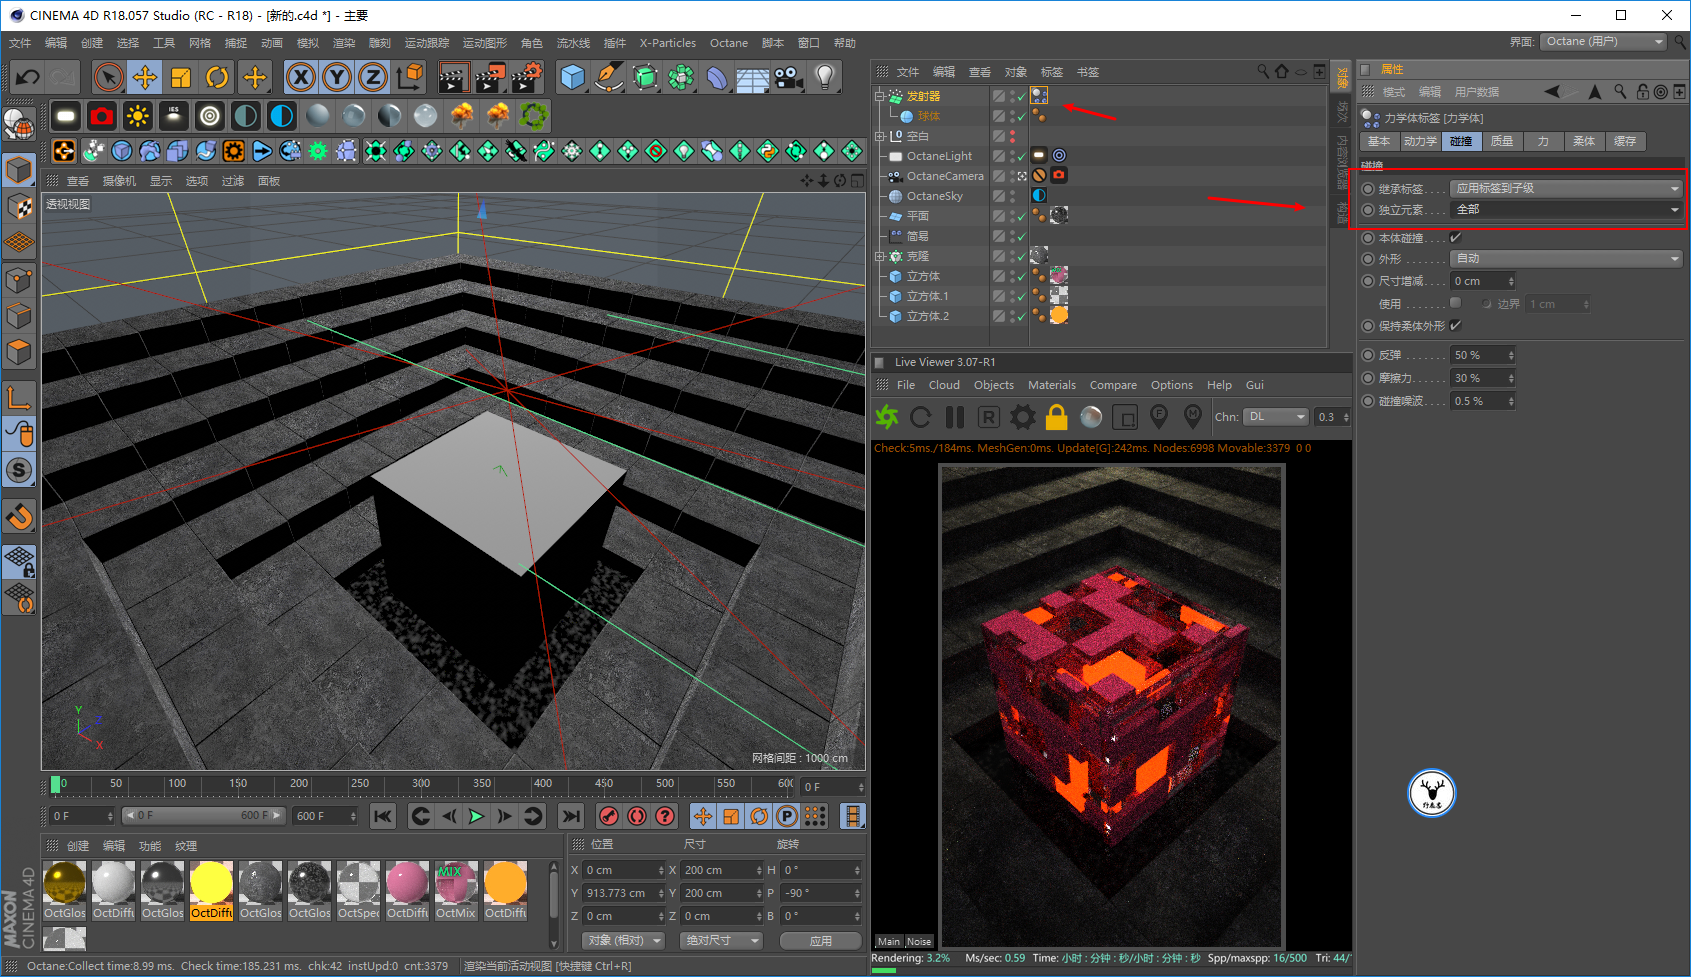This screenshot has width=1691, height=977.
Task: Select the OctaneCamera object
Action: [x=945, y=176]
